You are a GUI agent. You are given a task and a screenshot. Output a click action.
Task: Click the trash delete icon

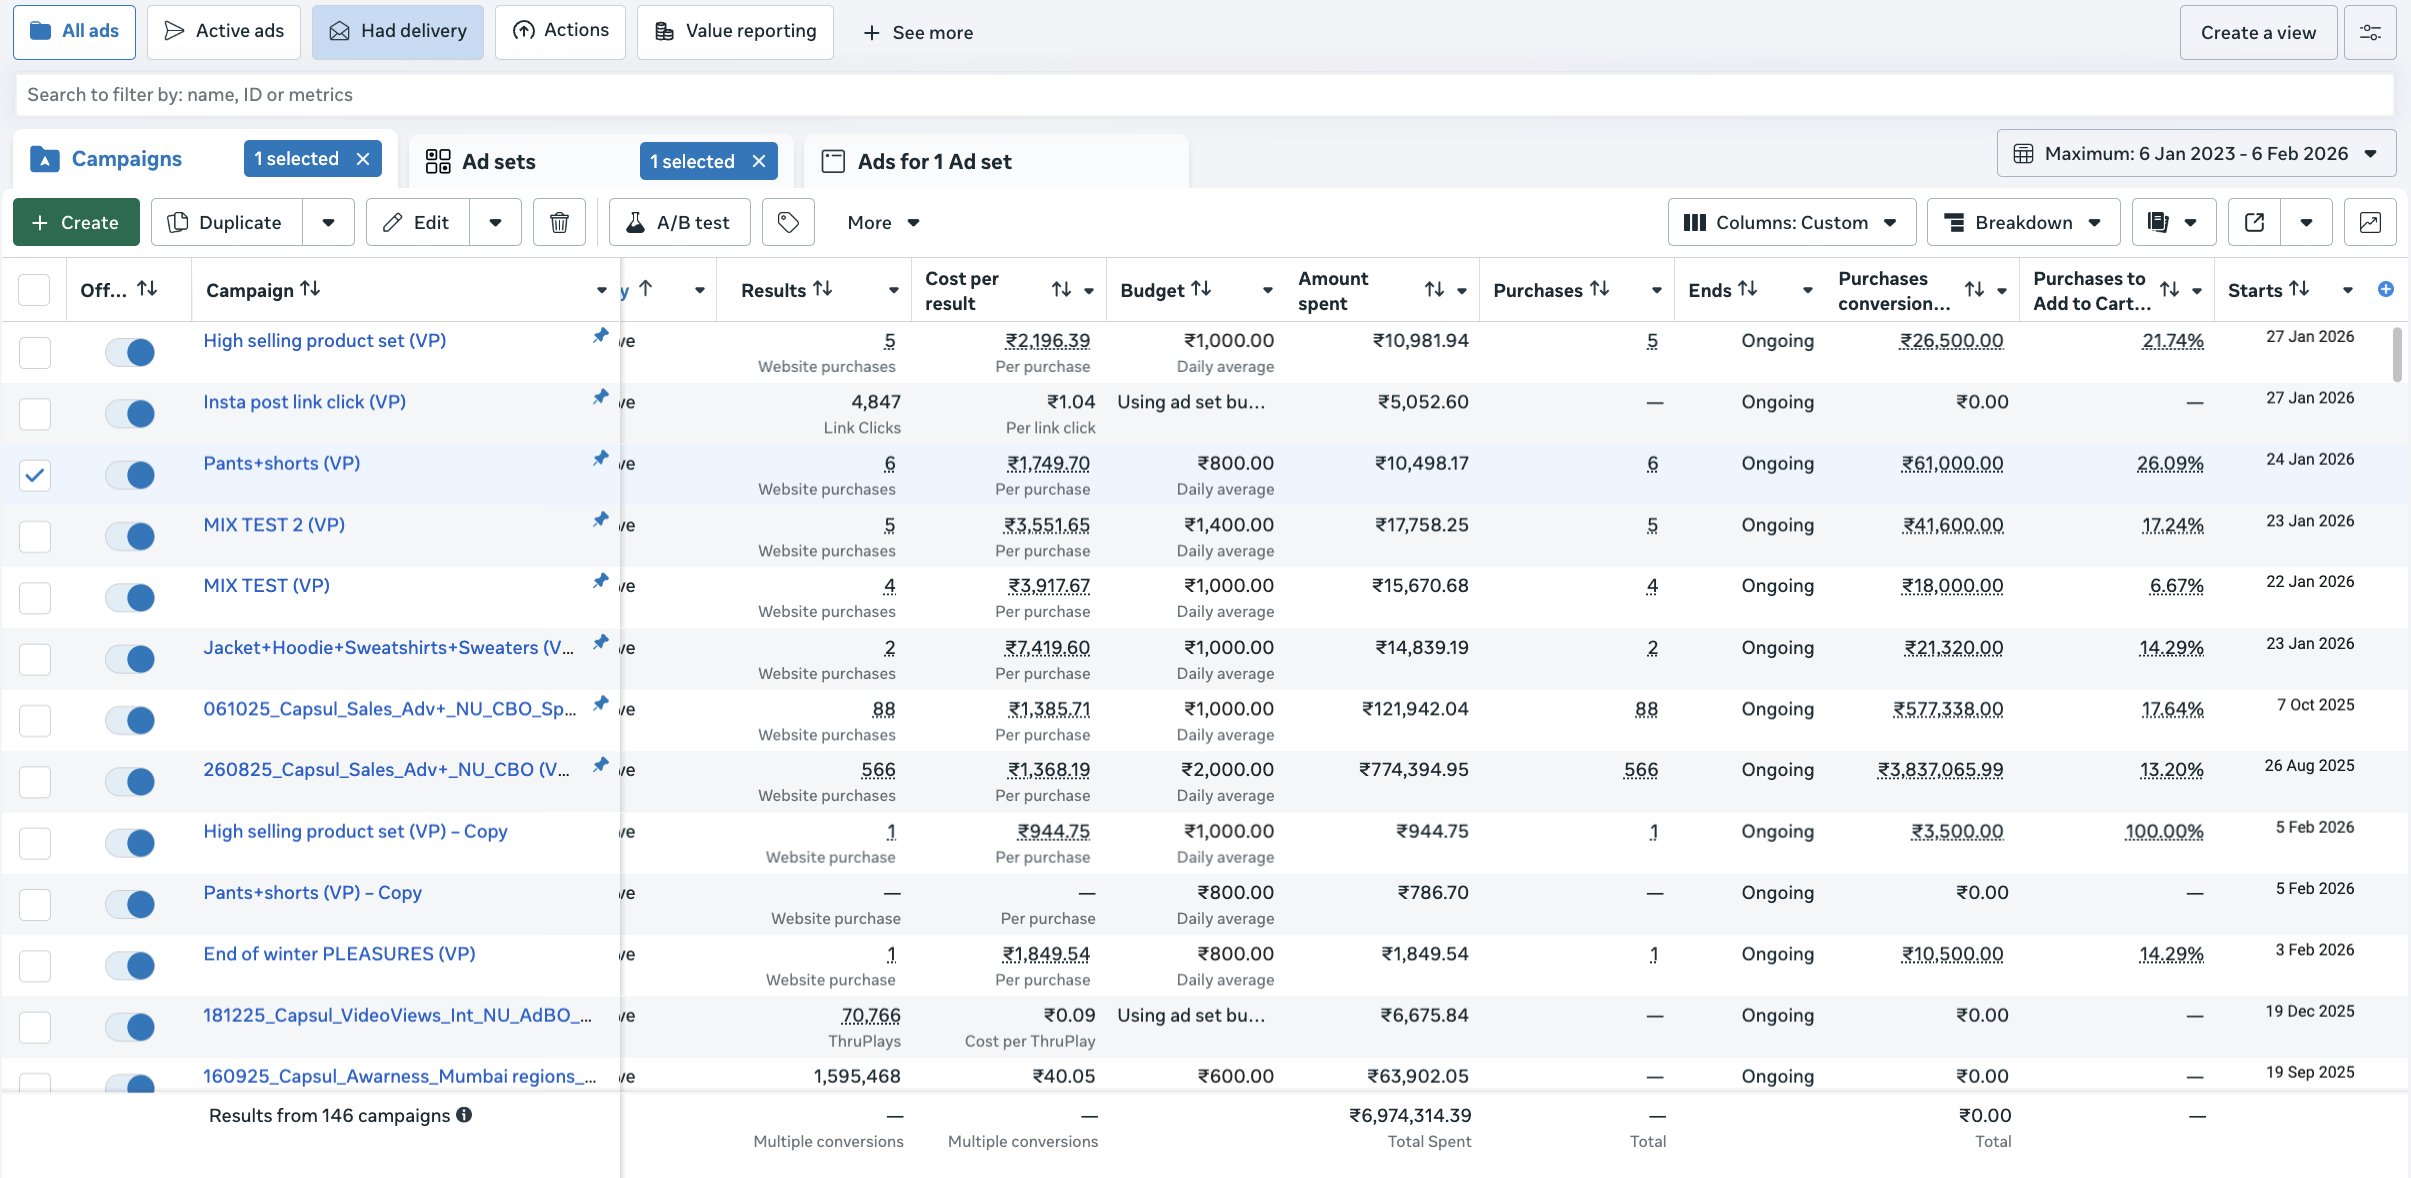pyautogui.click(x=559, y=222)
